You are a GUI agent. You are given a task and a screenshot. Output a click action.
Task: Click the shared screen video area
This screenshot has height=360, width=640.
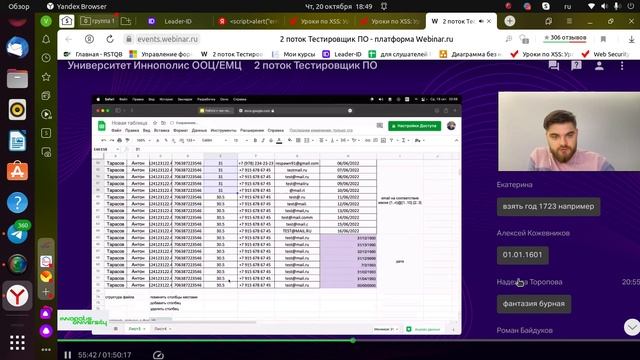point(277,215)
